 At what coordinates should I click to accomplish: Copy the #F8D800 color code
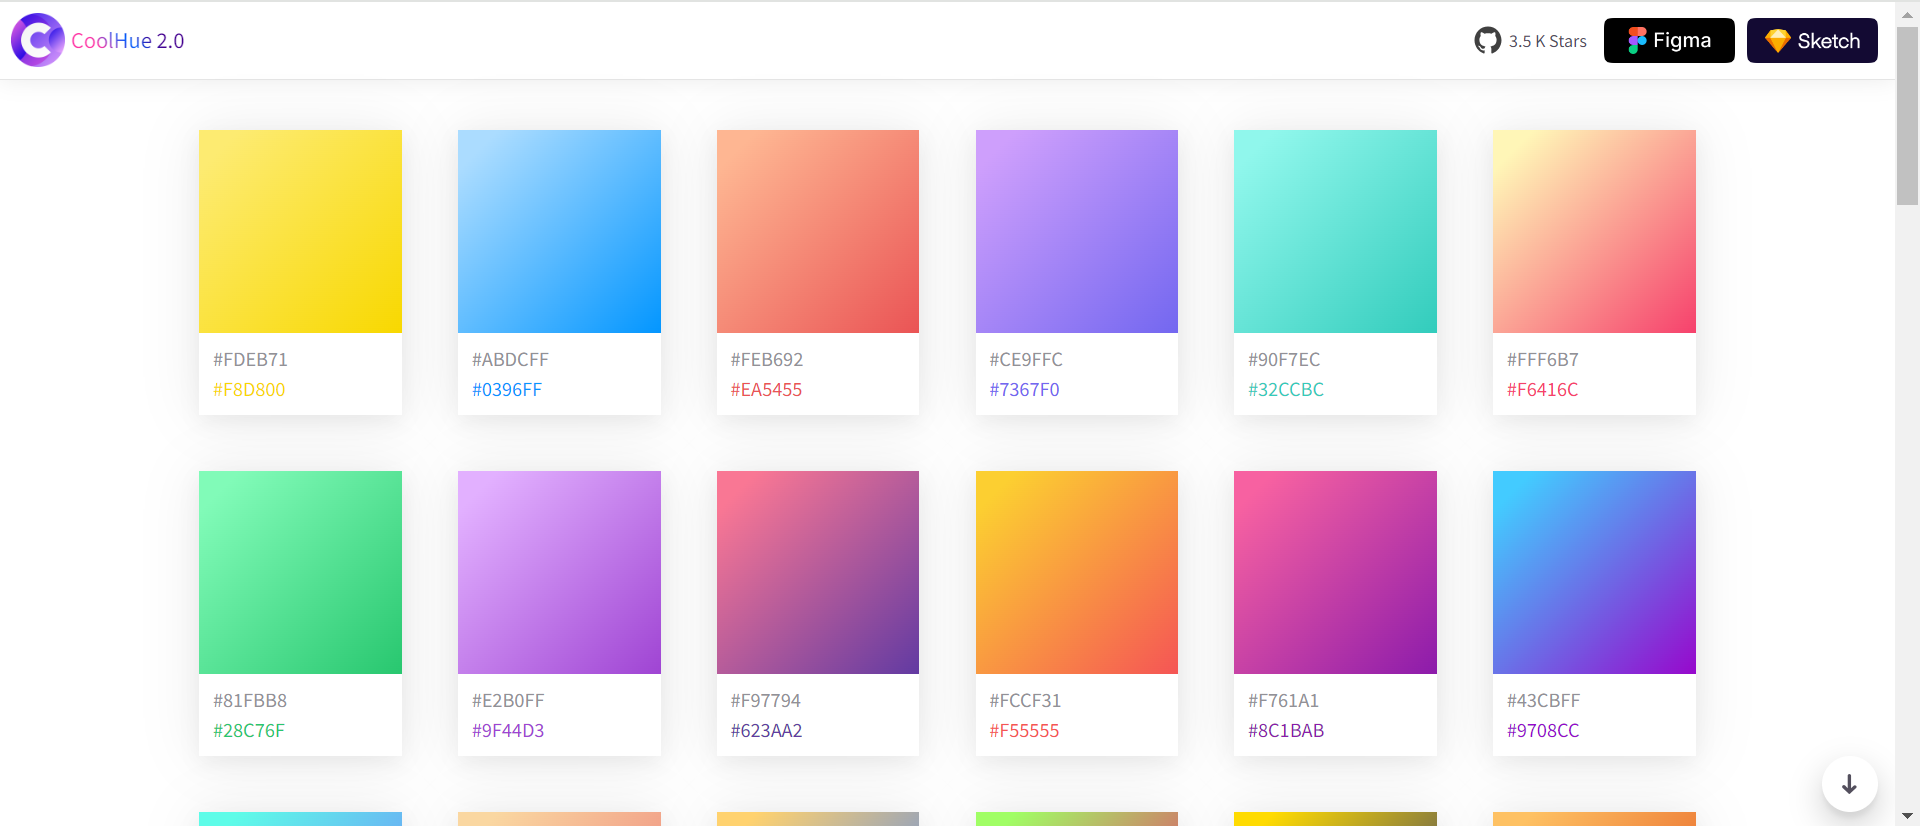[x=249, y=390]
